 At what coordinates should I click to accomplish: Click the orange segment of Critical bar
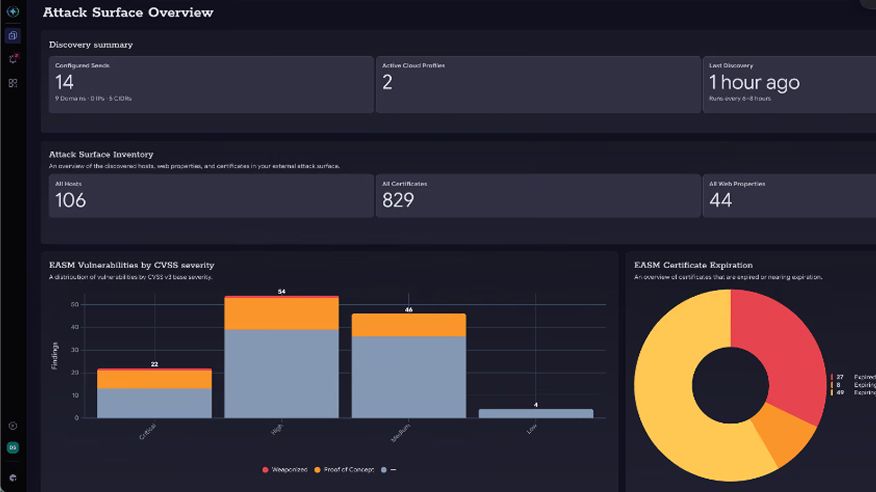coord(154,380)
